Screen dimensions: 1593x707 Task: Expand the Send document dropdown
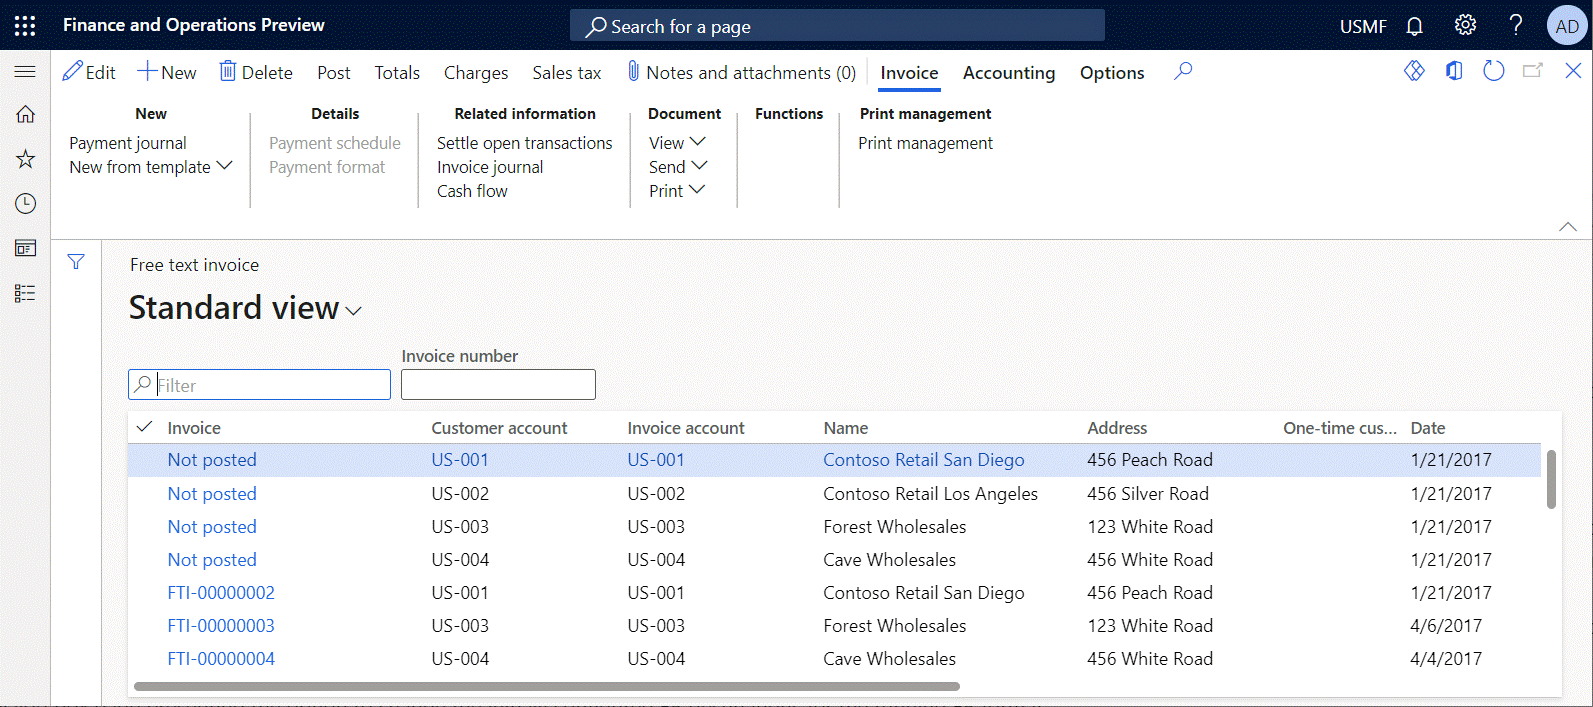tap(677, 167)
